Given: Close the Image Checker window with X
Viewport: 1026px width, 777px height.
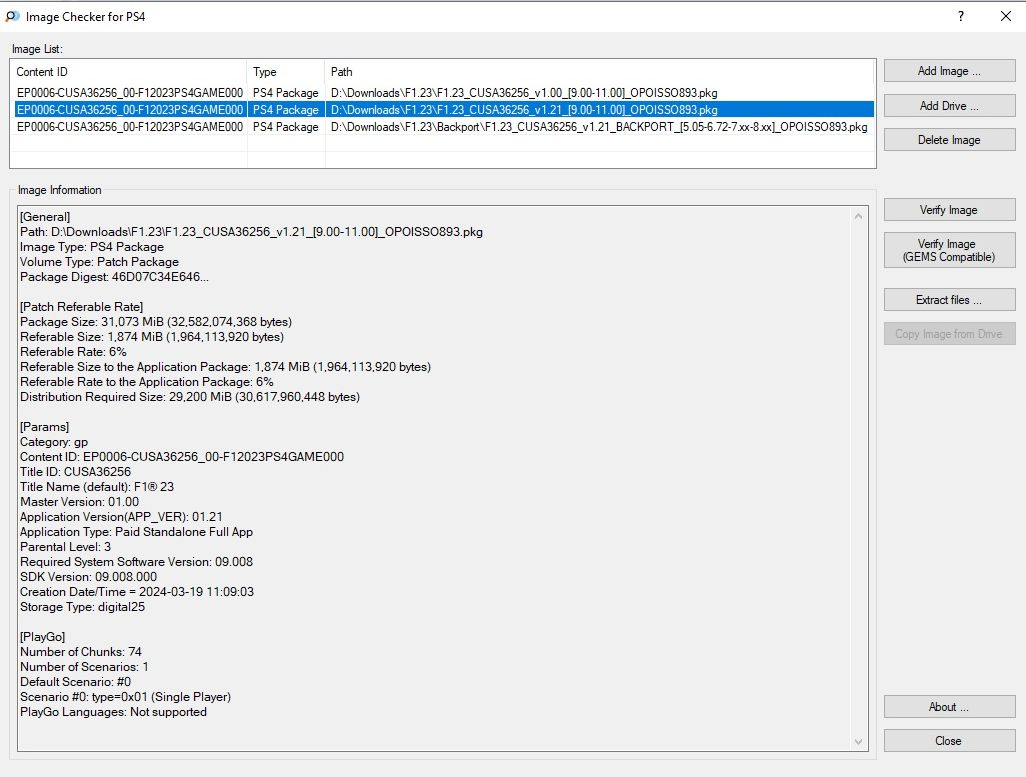Looking at the screenshot, I should (x=1006, y=16).
